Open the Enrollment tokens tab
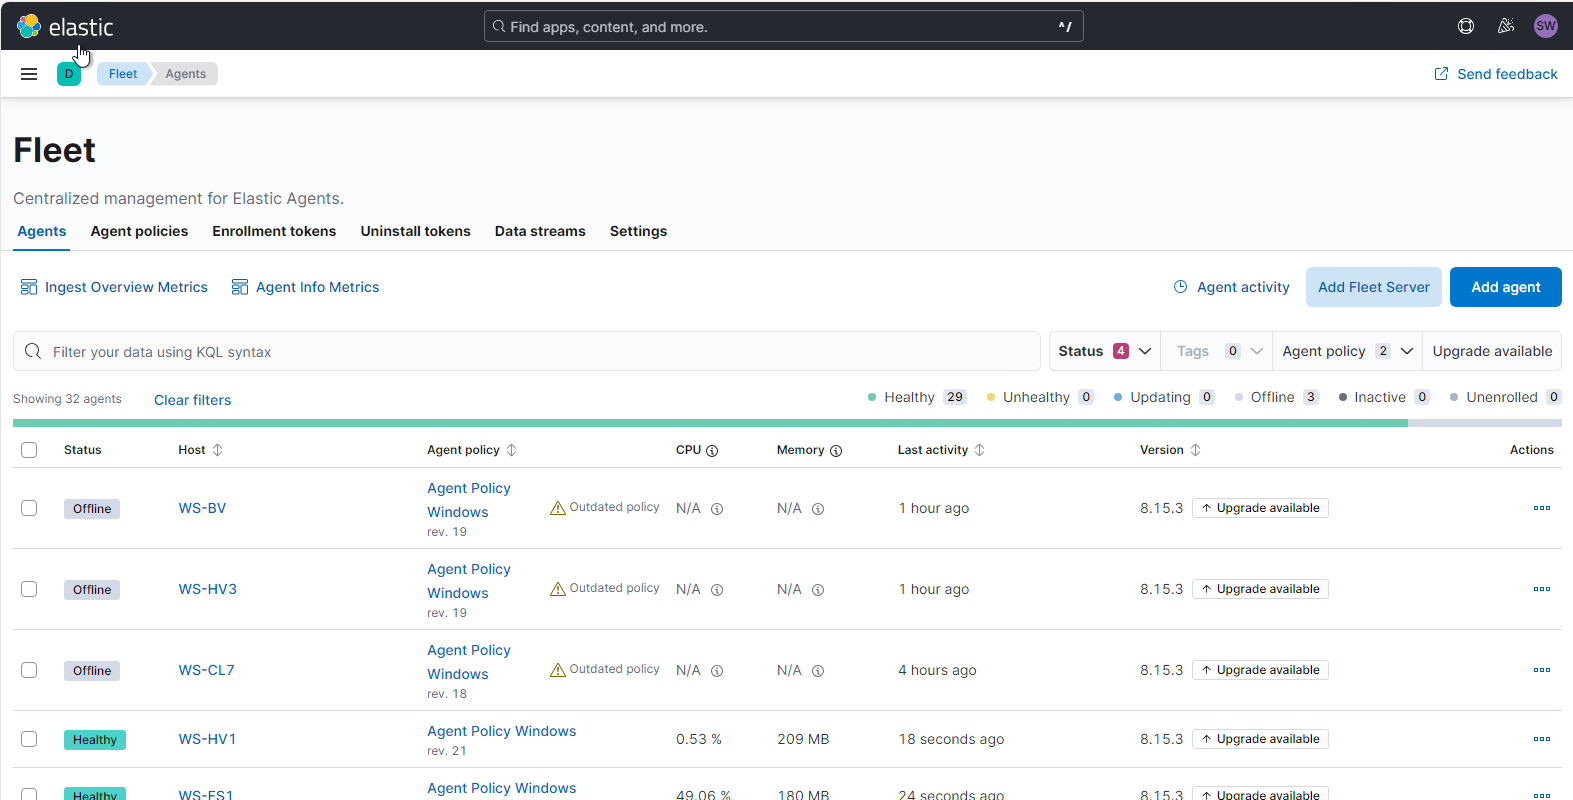The height and width of the screenshot is (800, 1573). pos(274,231)
